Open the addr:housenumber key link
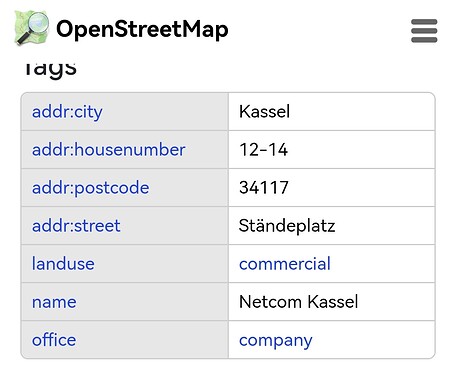The height and width of the screenshot is (374, 456). (108, 150)
